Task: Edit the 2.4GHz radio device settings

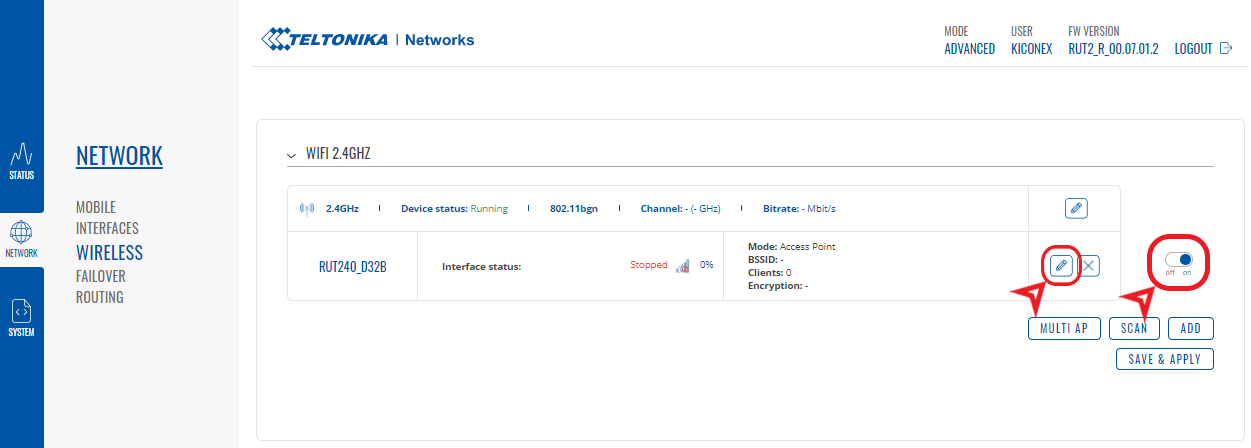Action: (1075, 208)
